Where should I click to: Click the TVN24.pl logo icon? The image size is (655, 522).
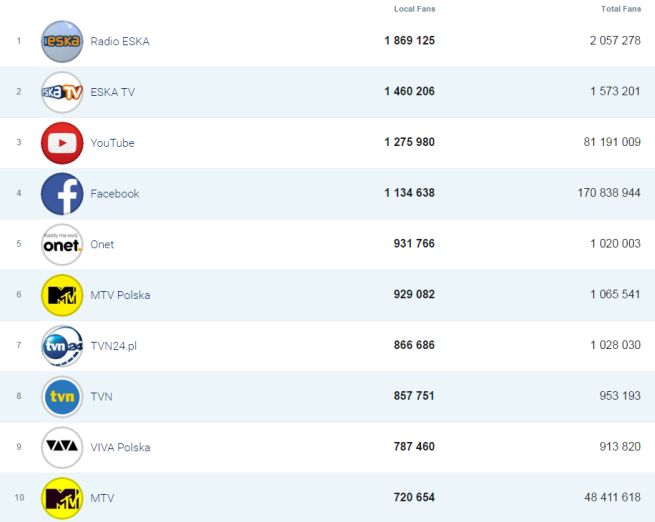coord(62,346)
